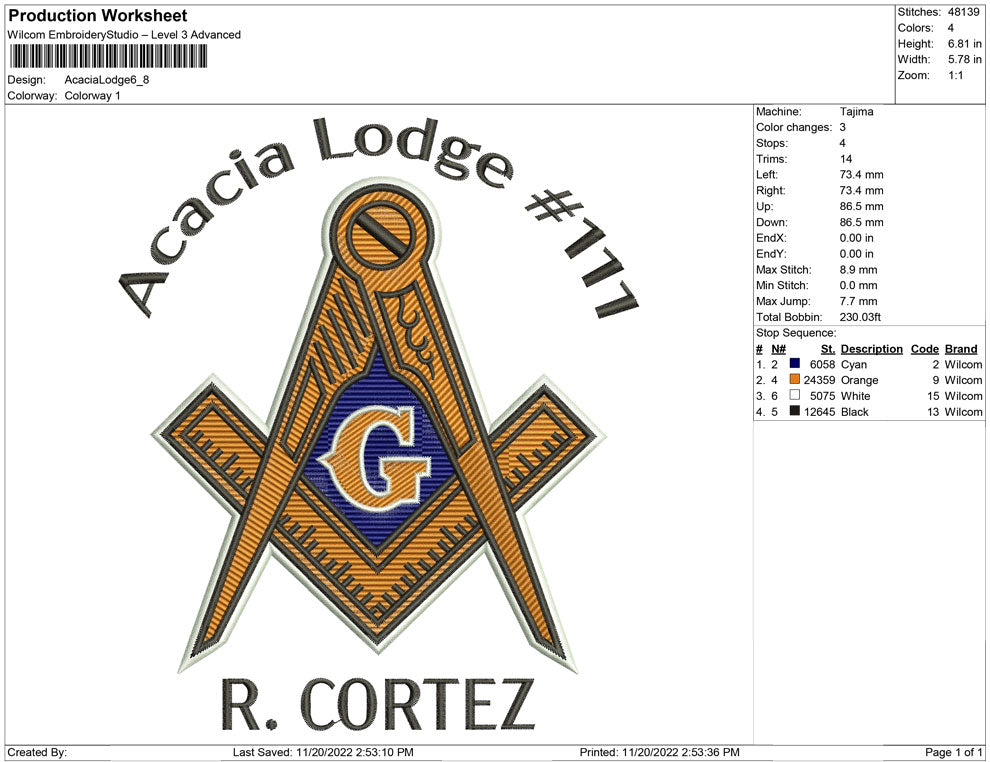Click the machine value 'Tajima'

[x=856, y=112]
